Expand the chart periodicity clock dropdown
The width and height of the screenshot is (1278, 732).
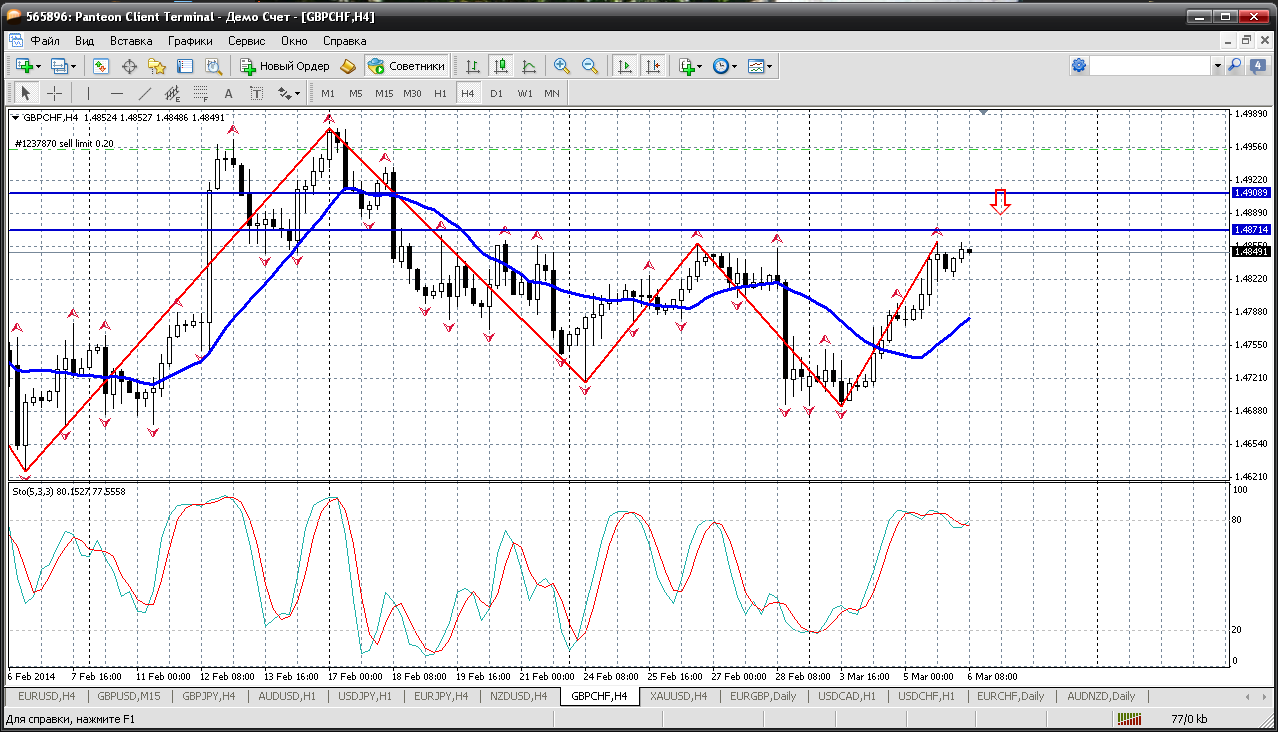click(734, 66)
